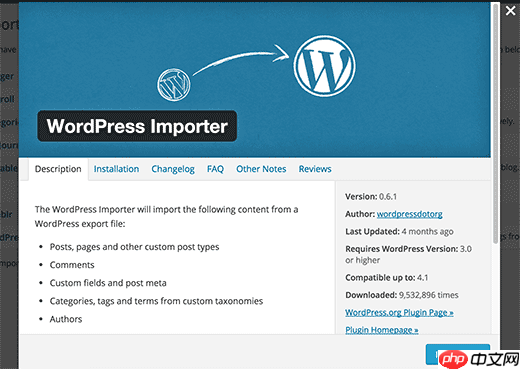Open the Plugin Homepage link
The width and height of the screenshot is (520, 369).
click(x=382, y=330)
